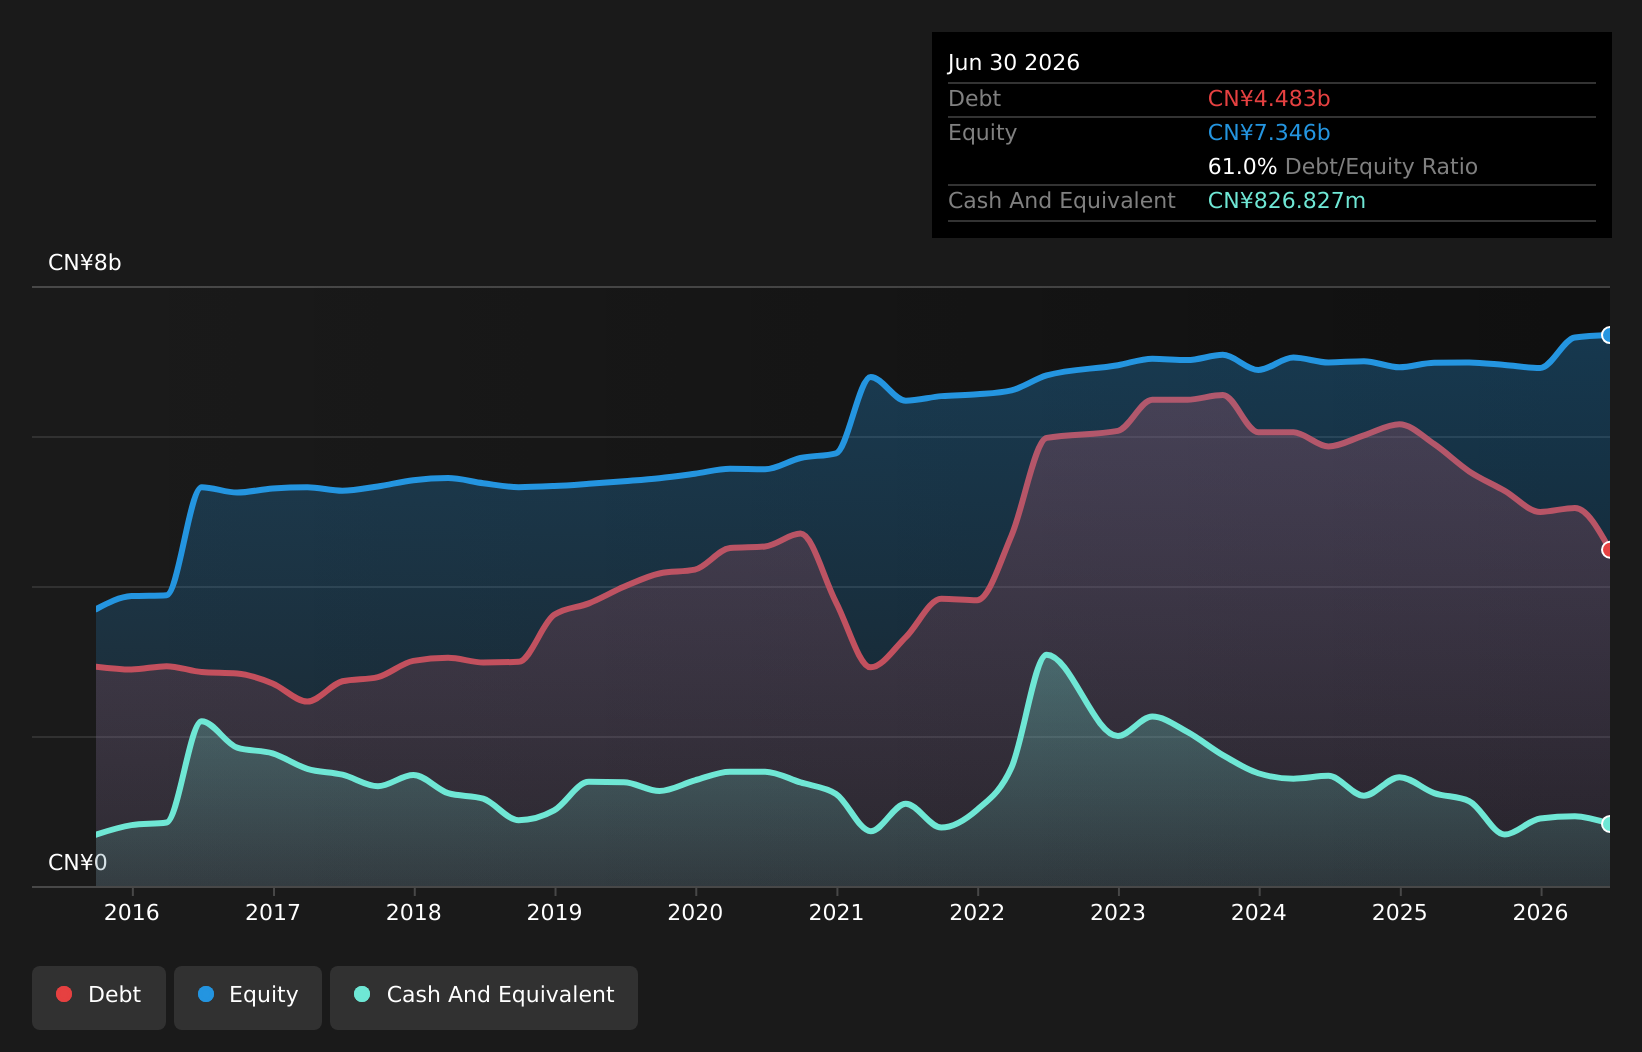Click the Cash And Equivalent tooltip label
The image size is (1642, 1052).
pos(1062,201)
